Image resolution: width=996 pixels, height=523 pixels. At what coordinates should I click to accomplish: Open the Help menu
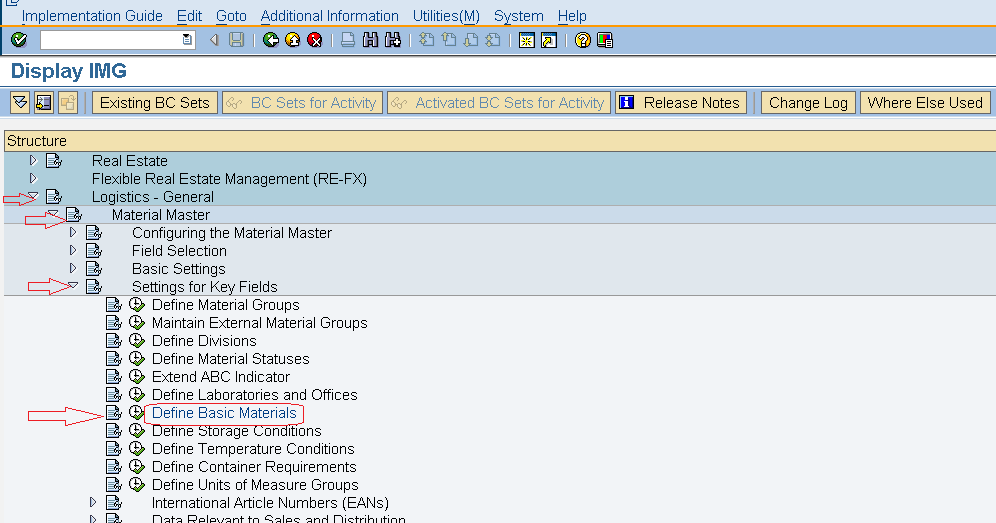click(x=572, y=16)
